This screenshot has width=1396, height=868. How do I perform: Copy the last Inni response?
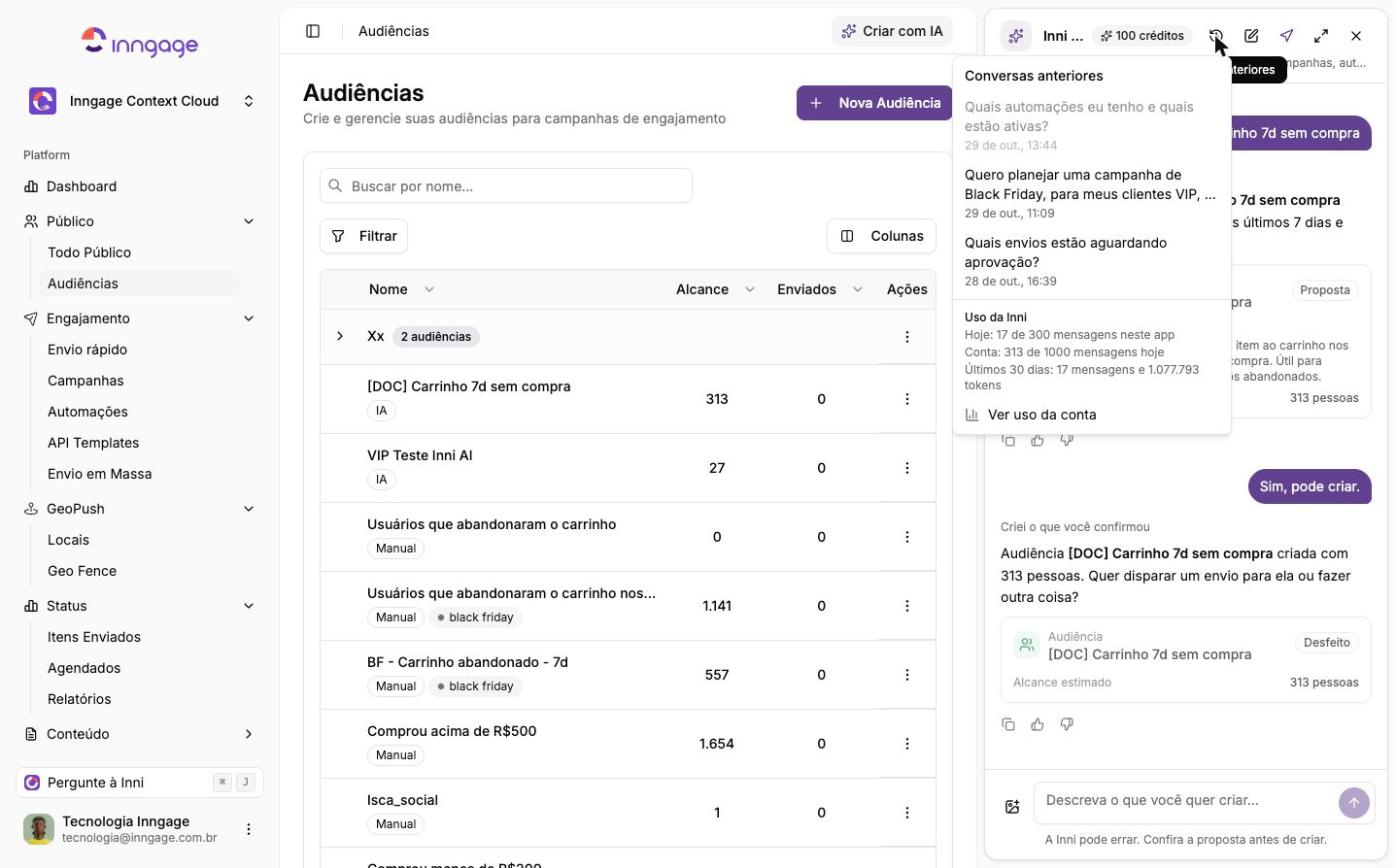[1008, 724]
